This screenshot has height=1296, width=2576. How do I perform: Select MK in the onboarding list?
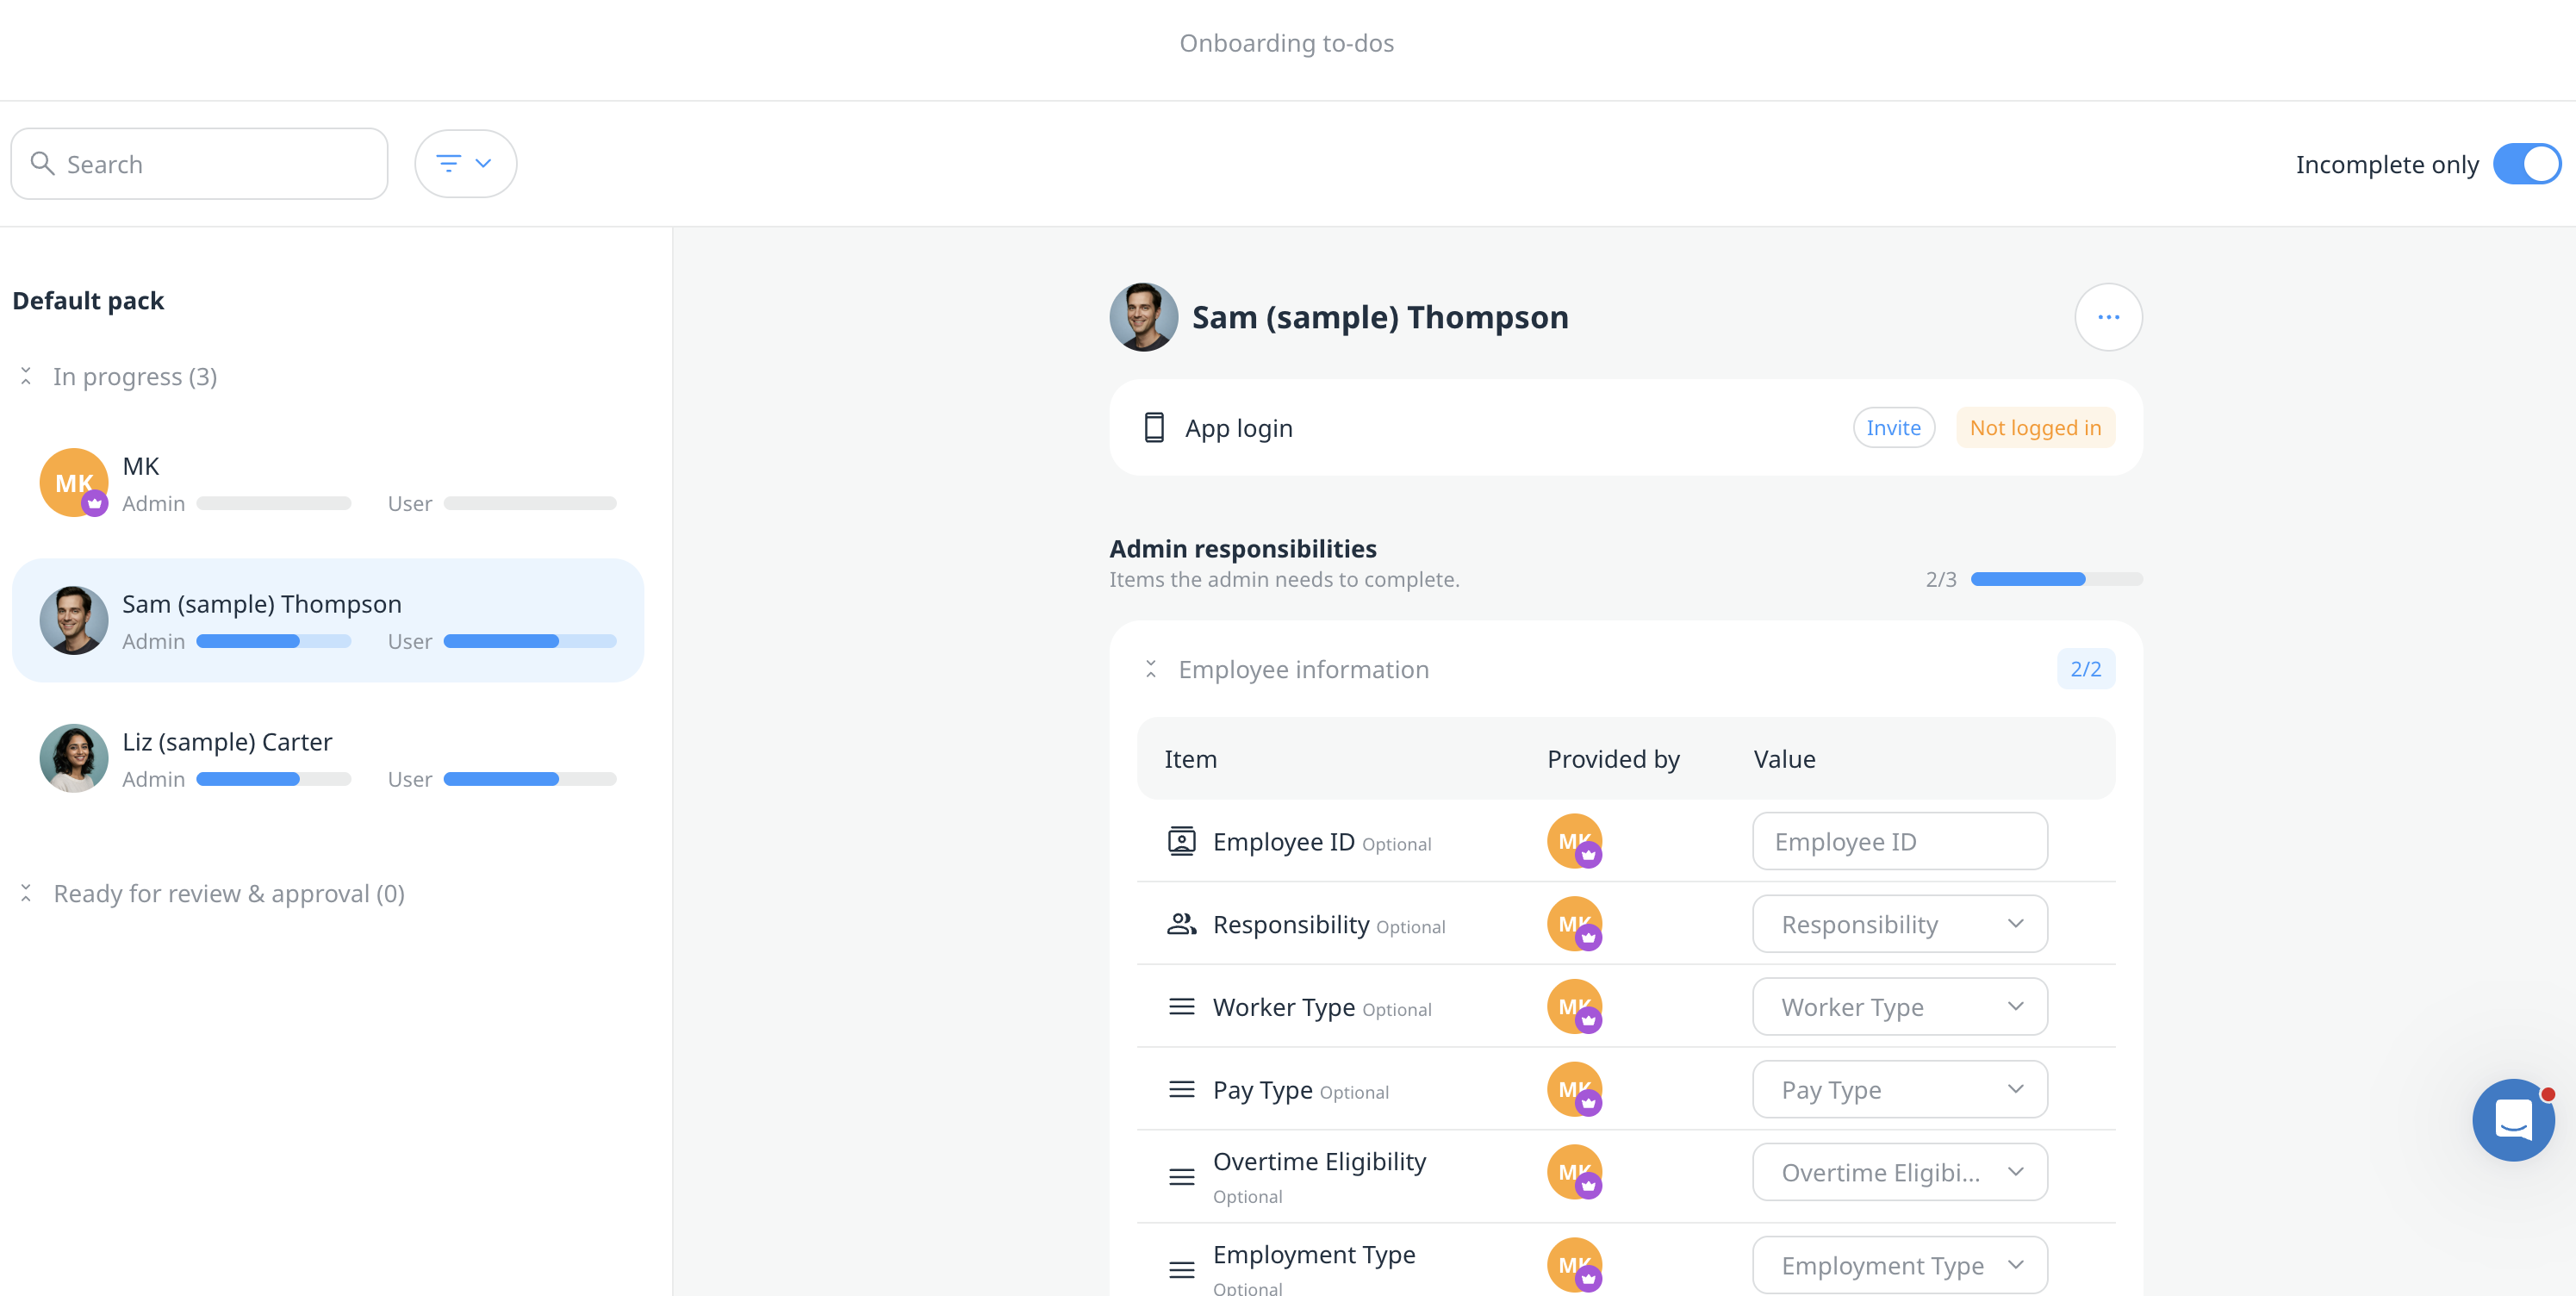point(328,483)
